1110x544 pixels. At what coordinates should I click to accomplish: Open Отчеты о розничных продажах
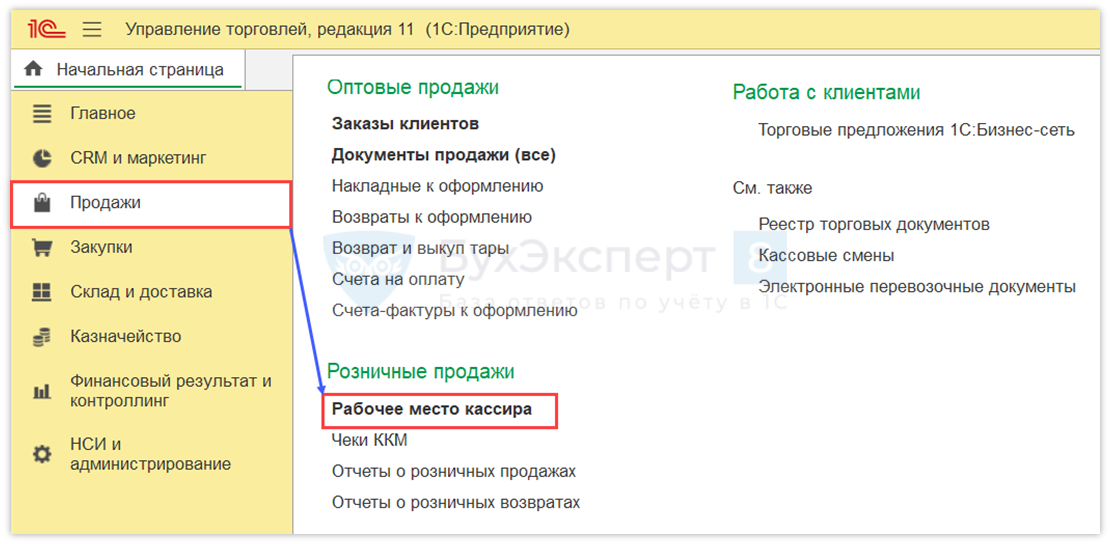[x=454, y=472]
